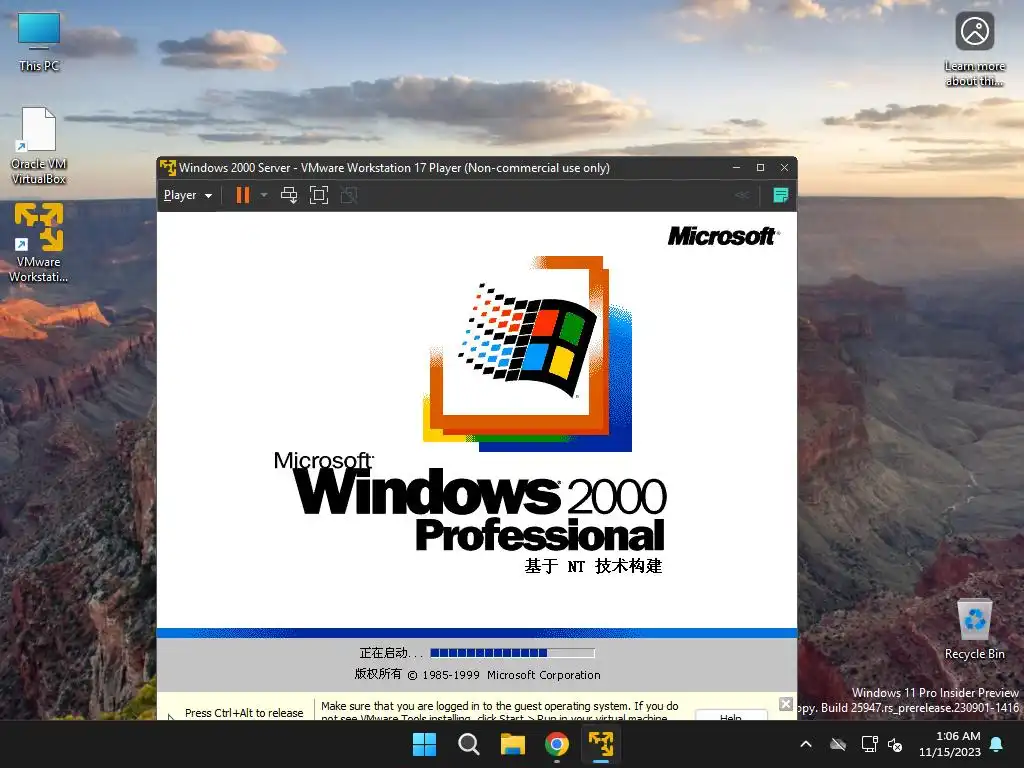Close the VMware Player window
This screenshot has height=768, width=1024.
point(784,168)
